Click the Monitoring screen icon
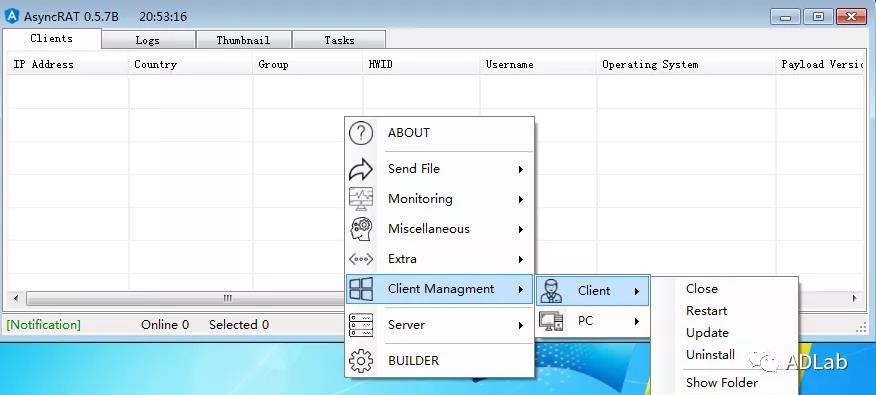Viewport: 876px width, 395px height. (x=361, y=199)
